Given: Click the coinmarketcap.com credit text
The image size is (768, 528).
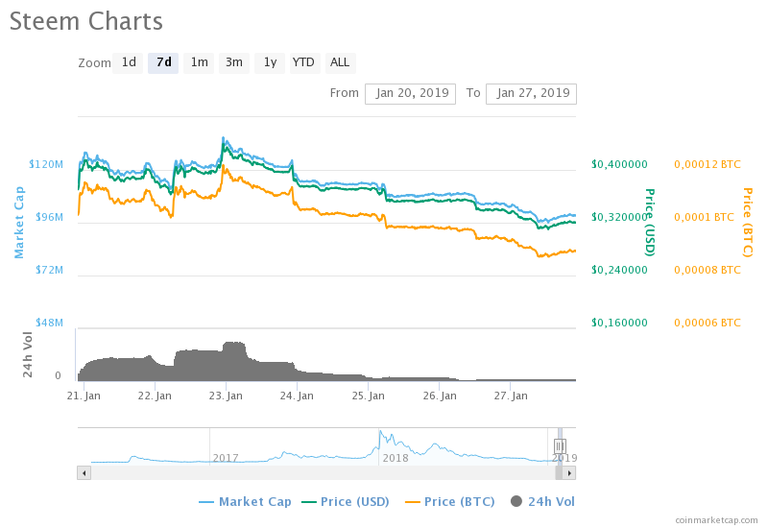Looking at the screenshot, I should 716,520.
